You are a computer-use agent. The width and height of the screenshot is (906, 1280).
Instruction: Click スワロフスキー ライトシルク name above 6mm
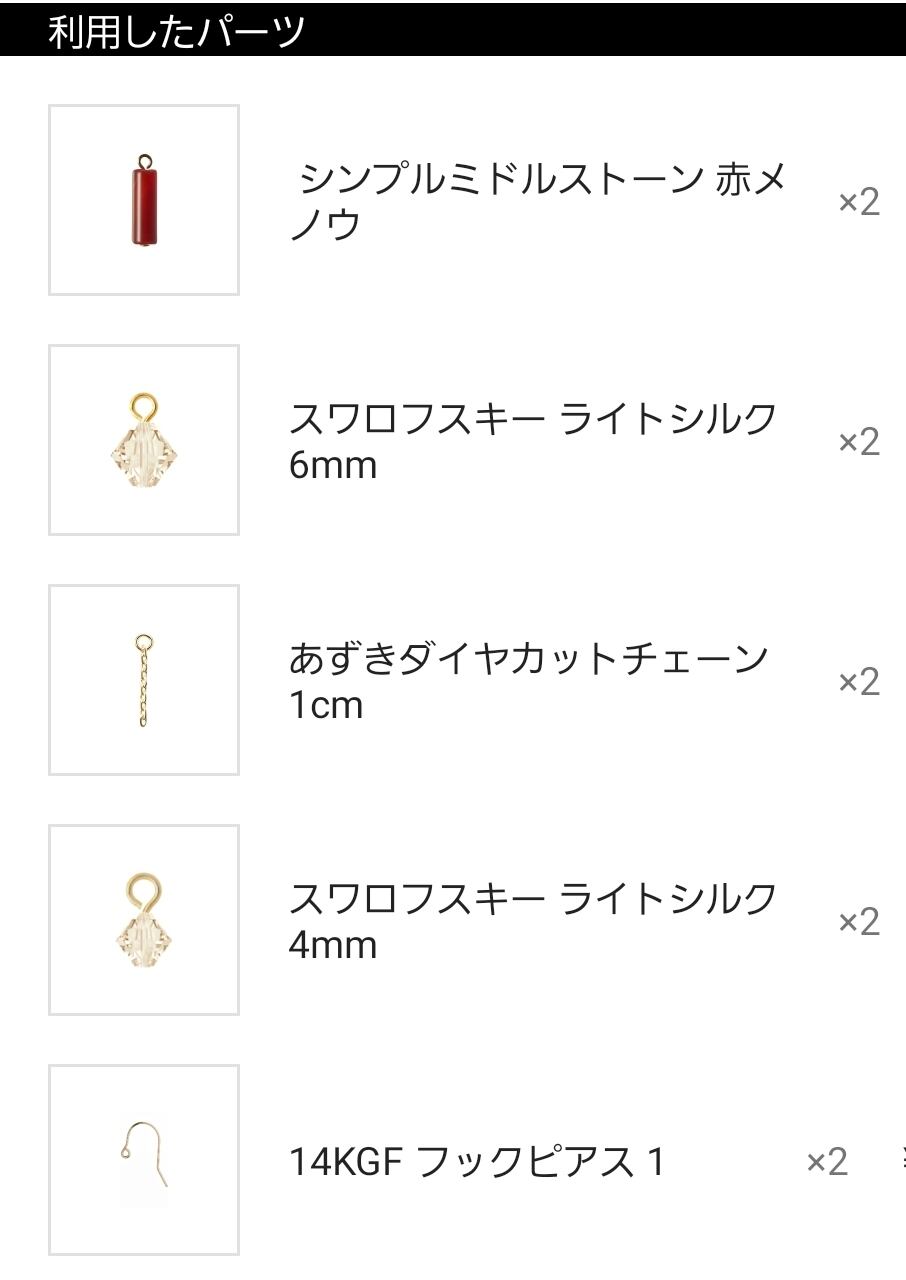click(532, 419)
